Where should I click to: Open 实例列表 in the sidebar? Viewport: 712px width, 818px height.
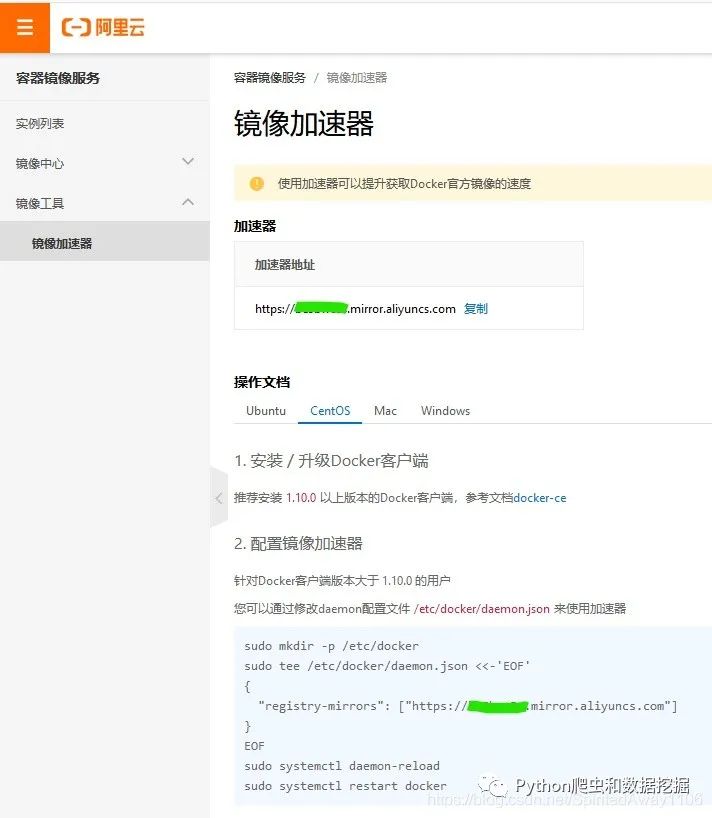40,124
